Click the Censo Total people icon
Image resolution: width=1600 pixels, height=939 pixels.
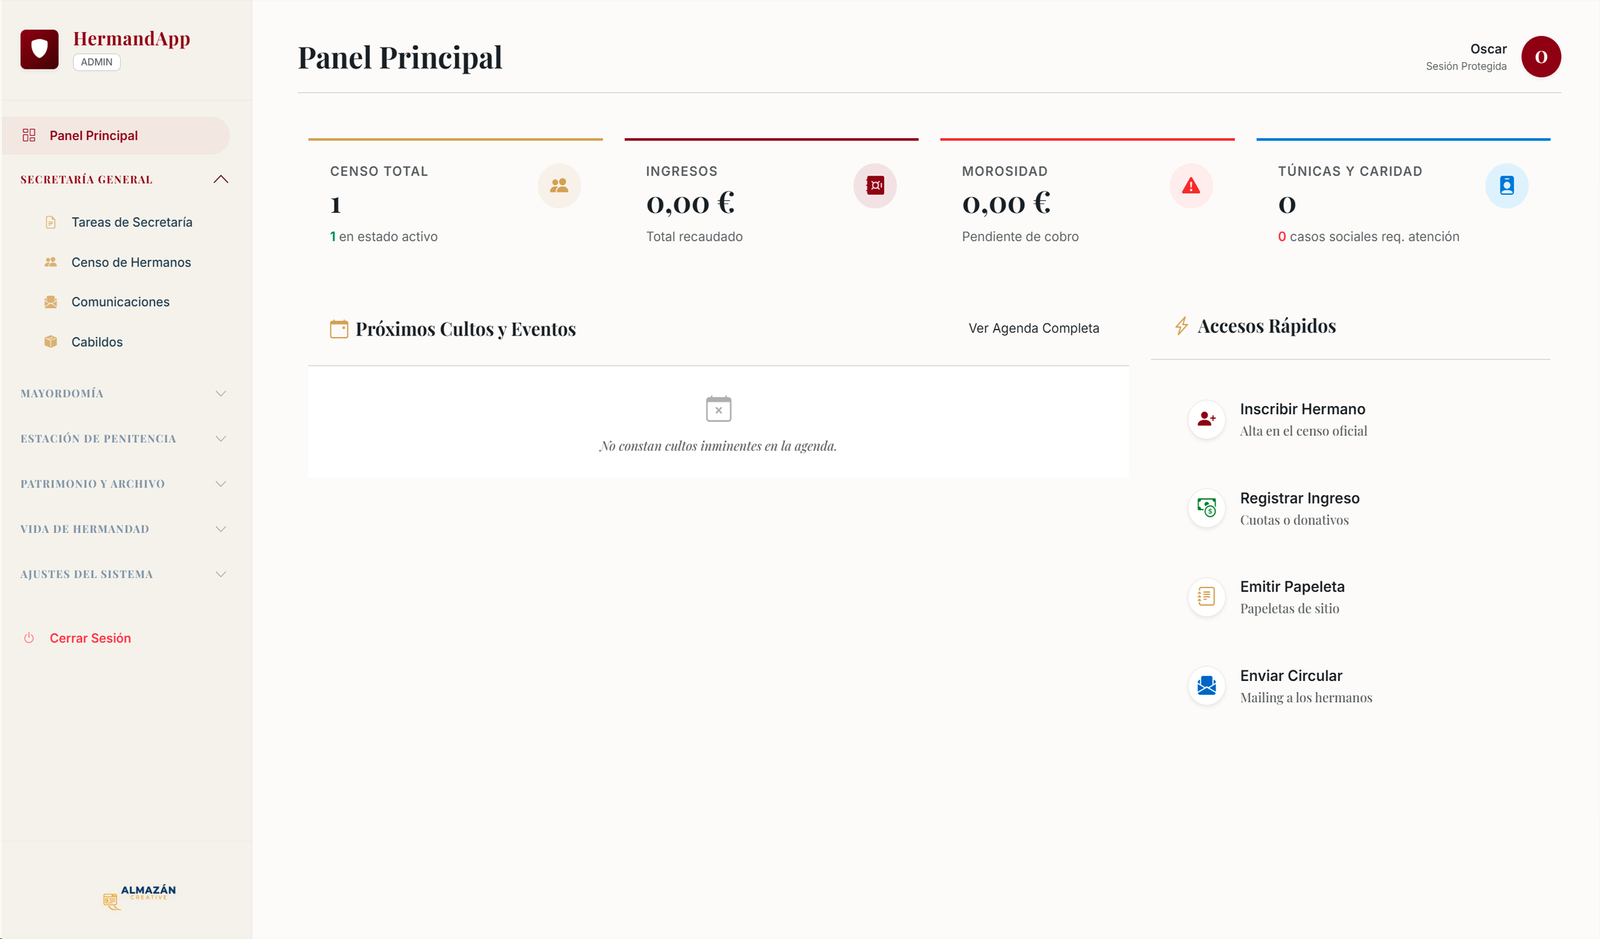coord(559,186)
